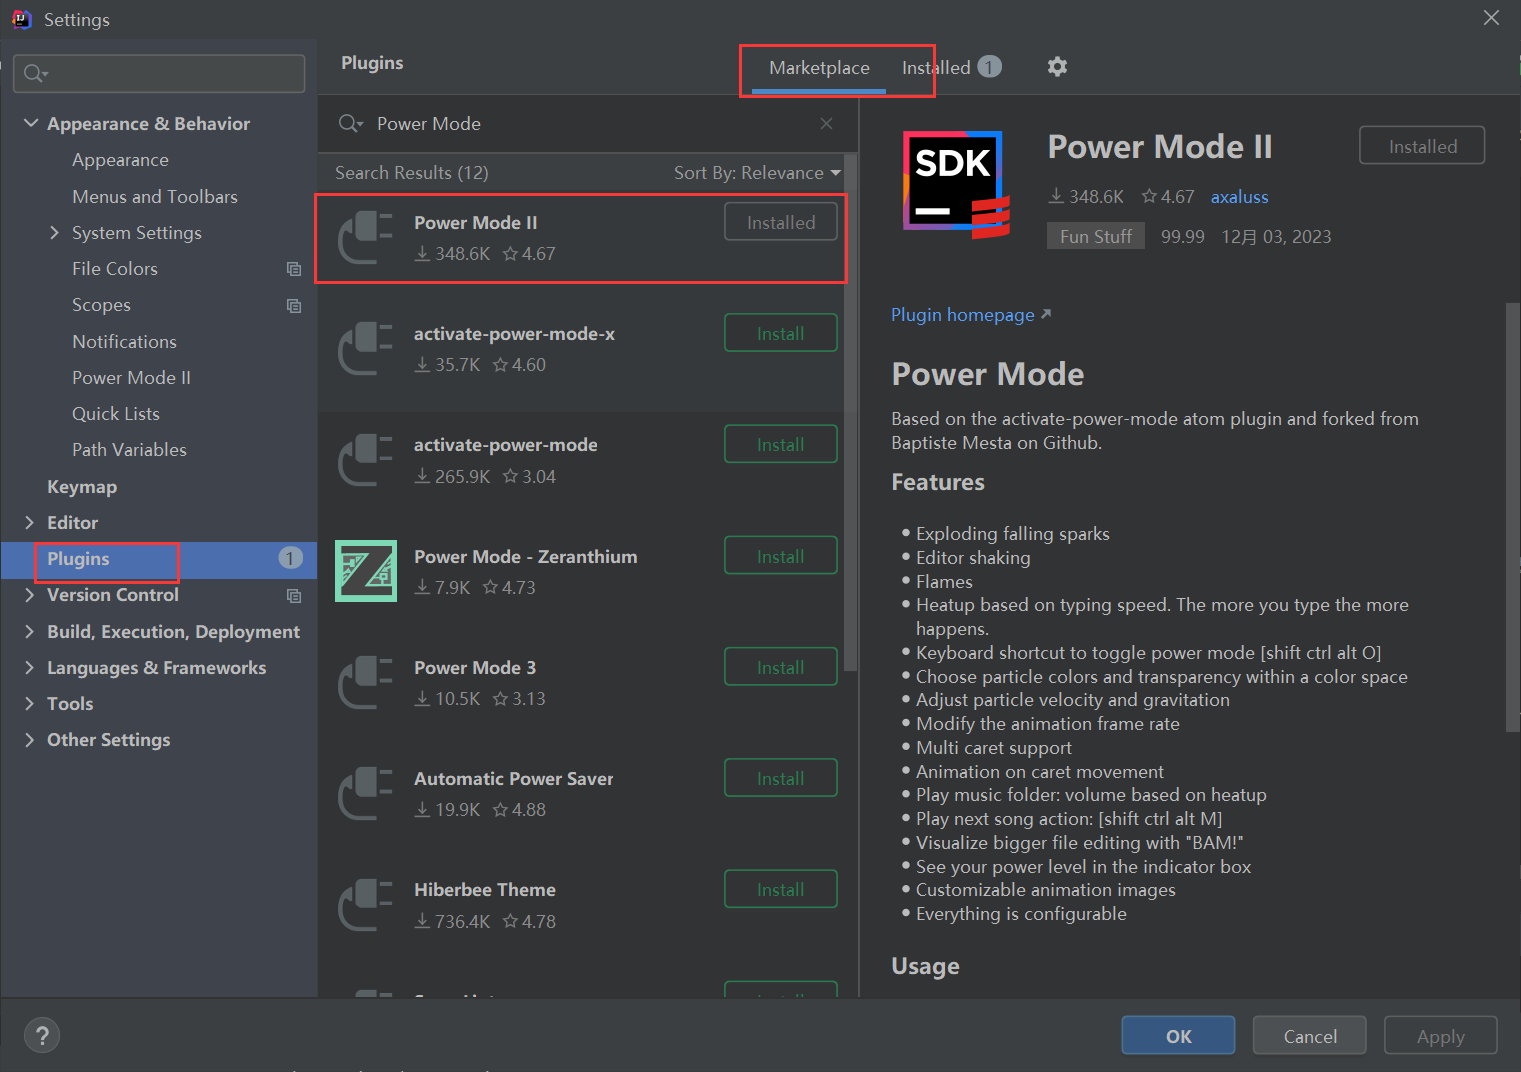Open the plugin manager gear menu
The image size is (1521, 1072).
1057,66
